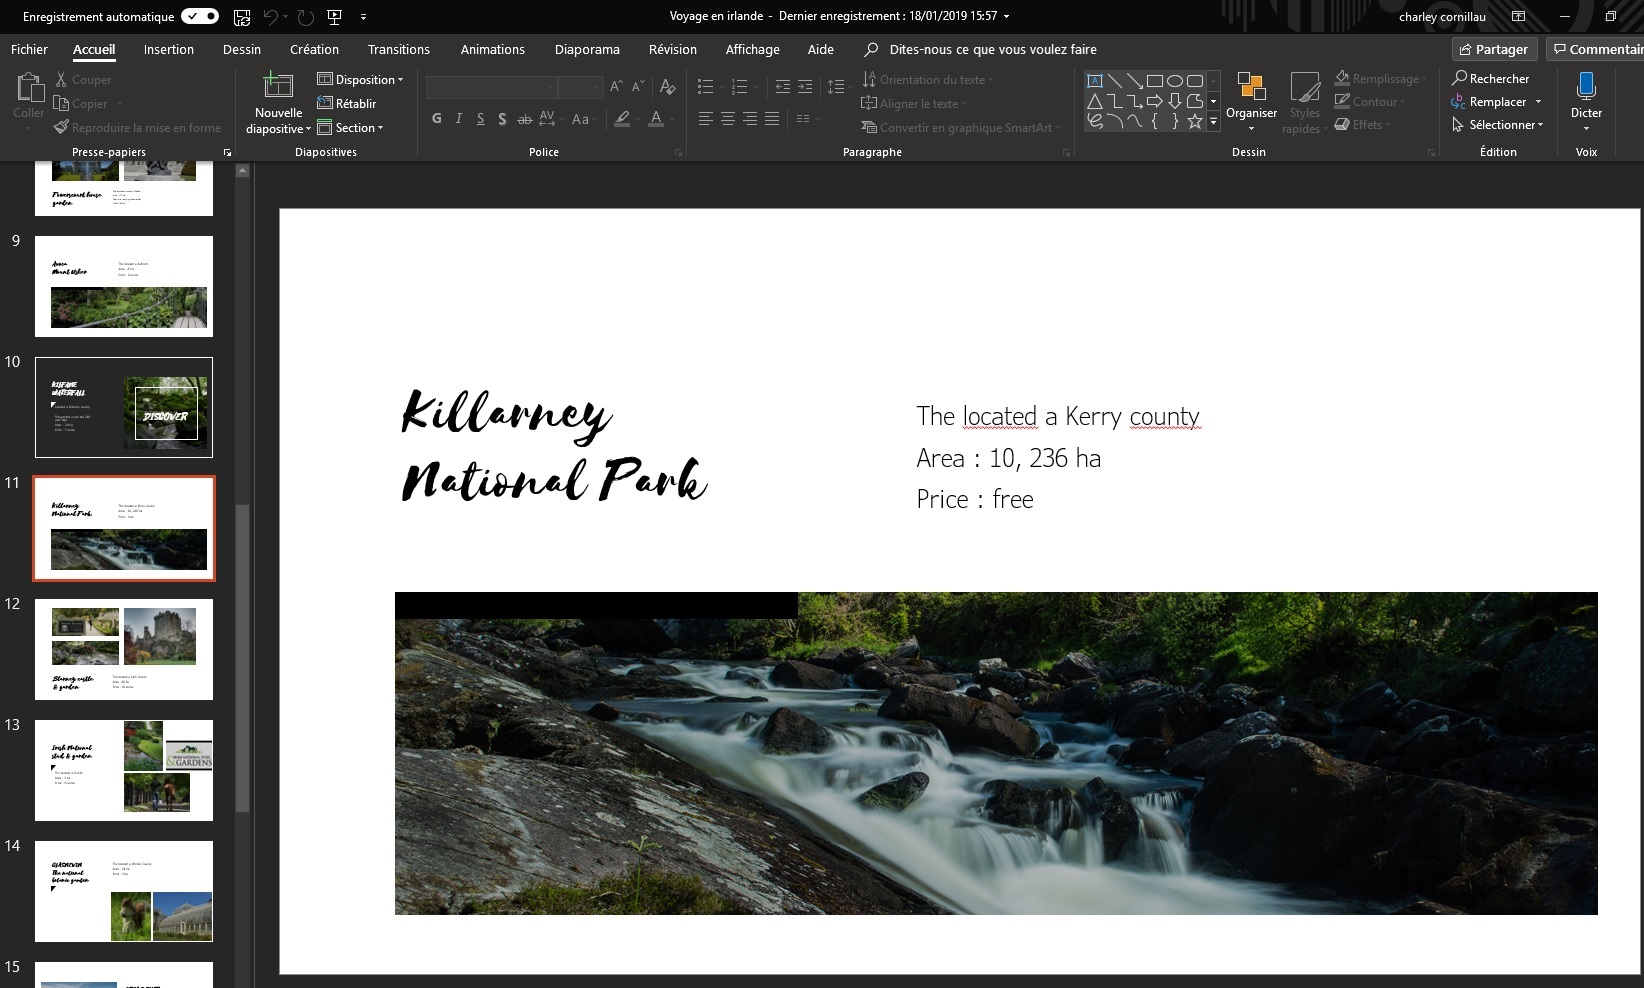Toggle Enregistrement automatique switch off
This screenshot has width=1644, height=988.
200,17
